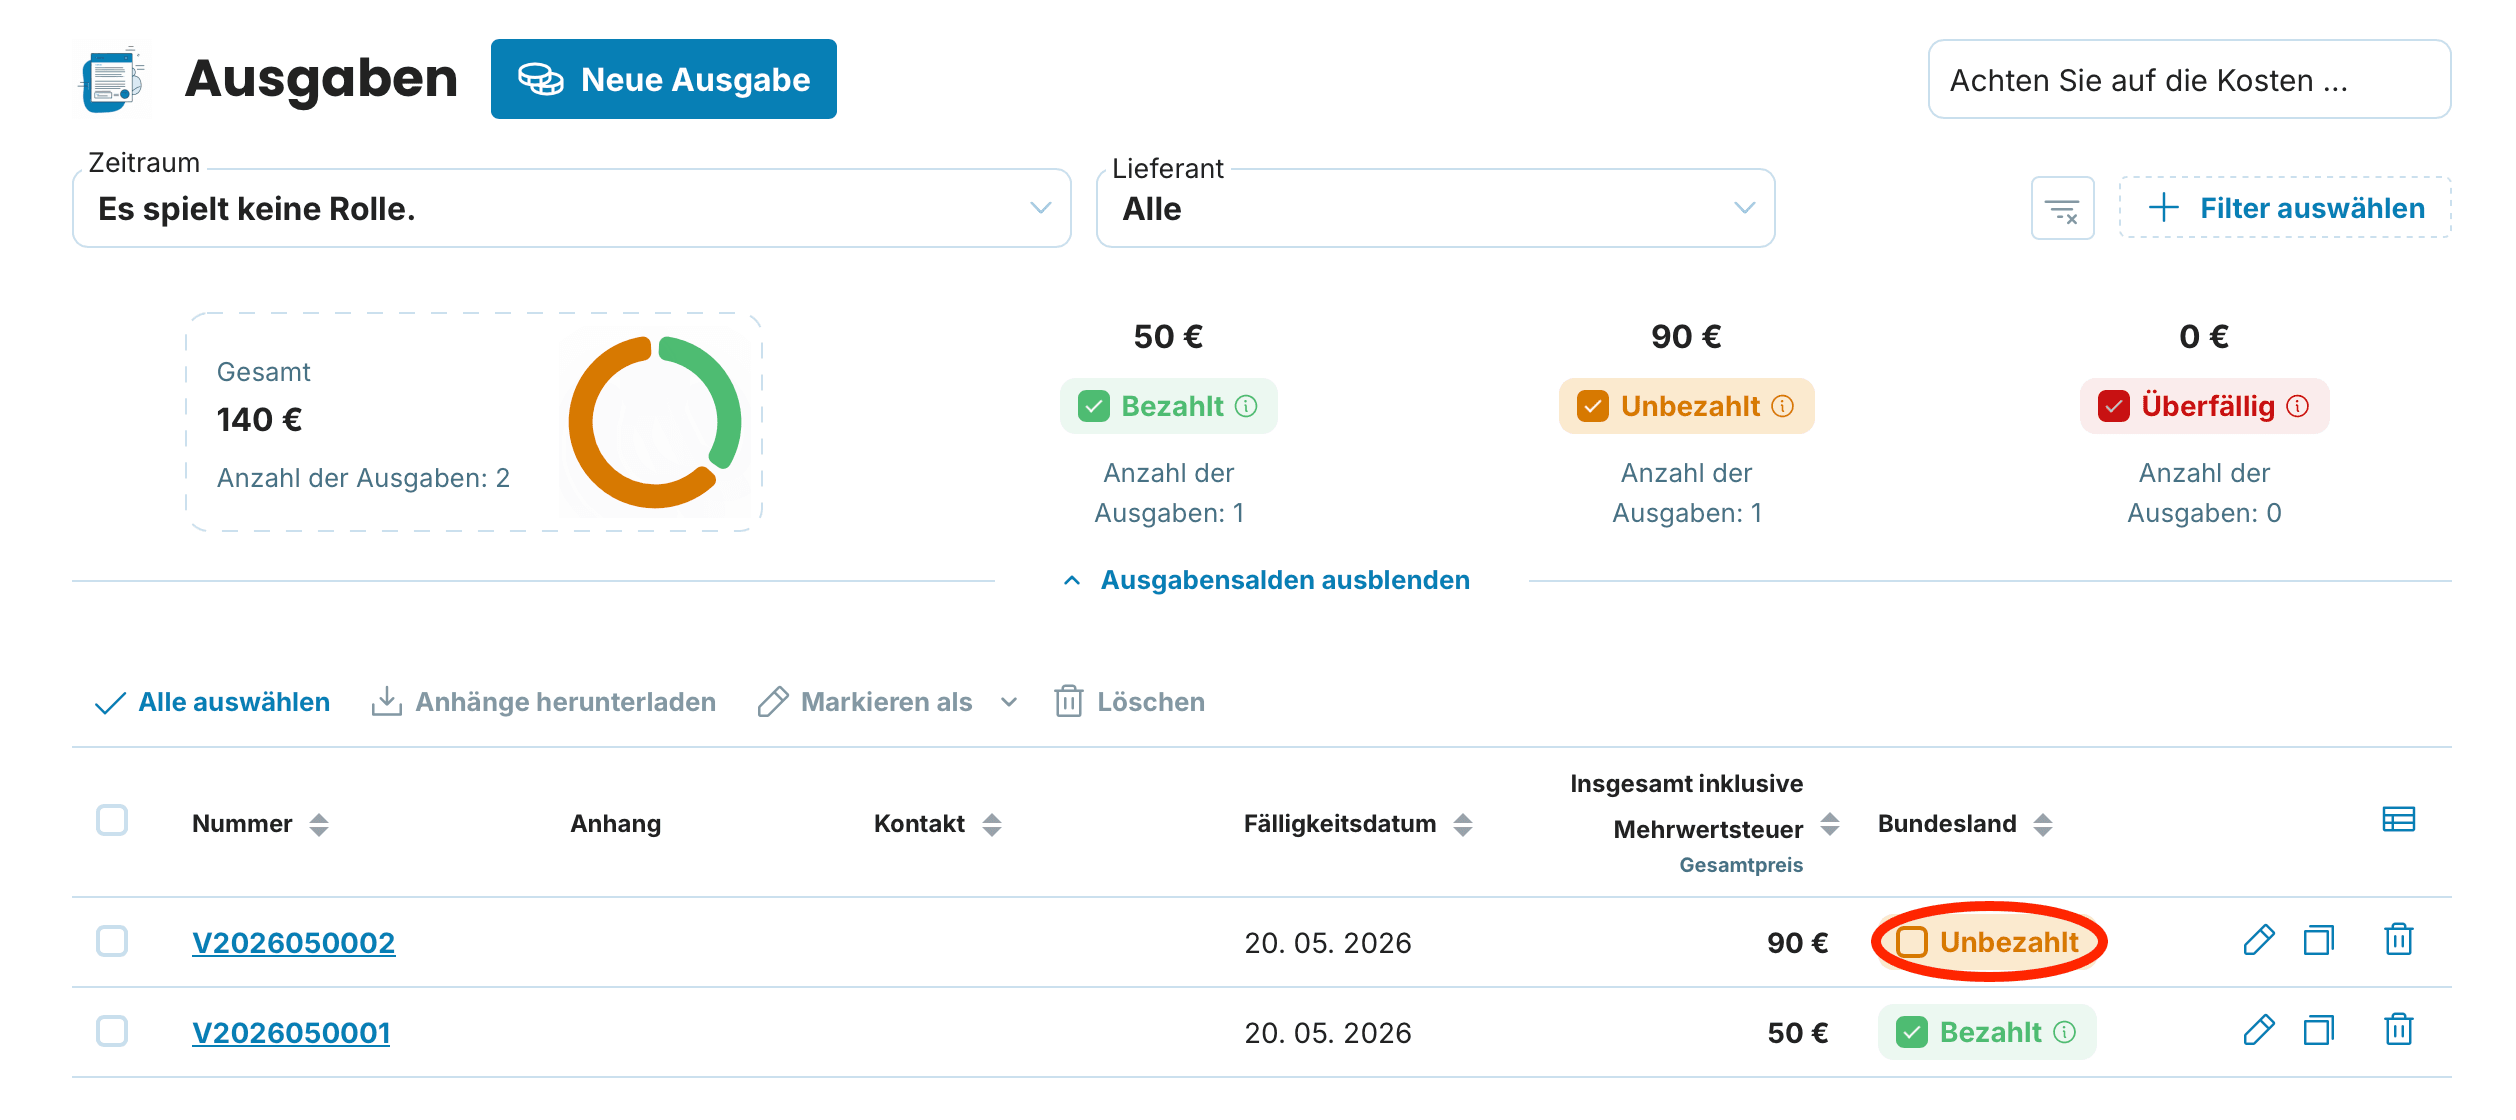2516x1120 pixels.
Task: Open the table column settings icon
Action: (2398, 820)
